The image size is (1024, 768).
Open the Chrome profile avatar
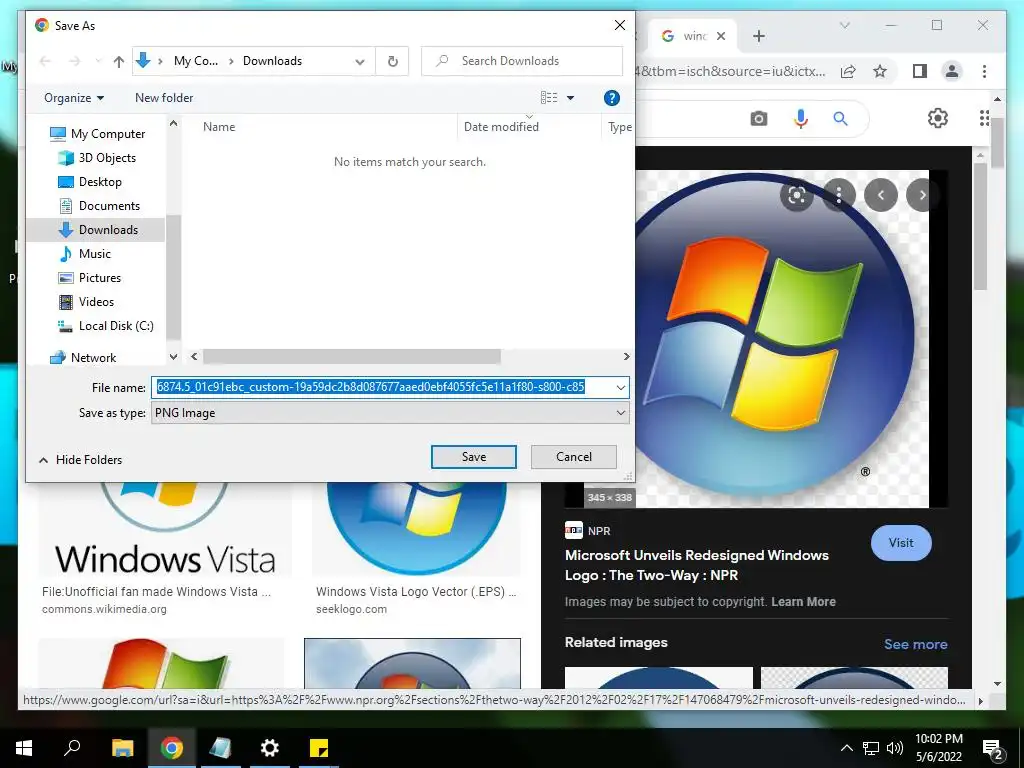coord(952,71)
